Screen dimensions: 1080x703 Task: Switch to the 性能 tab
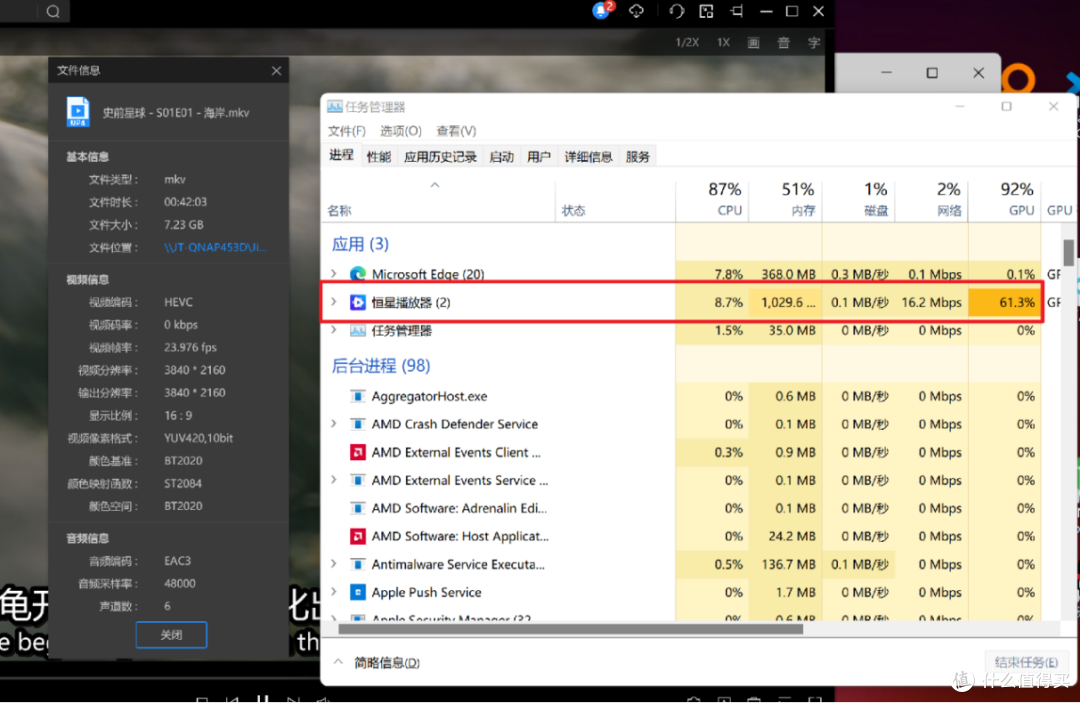click(378, 157)
